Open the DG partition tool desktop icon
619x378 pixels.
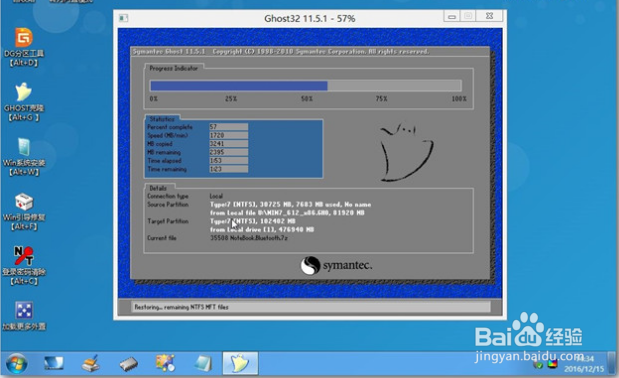point(24,47)
